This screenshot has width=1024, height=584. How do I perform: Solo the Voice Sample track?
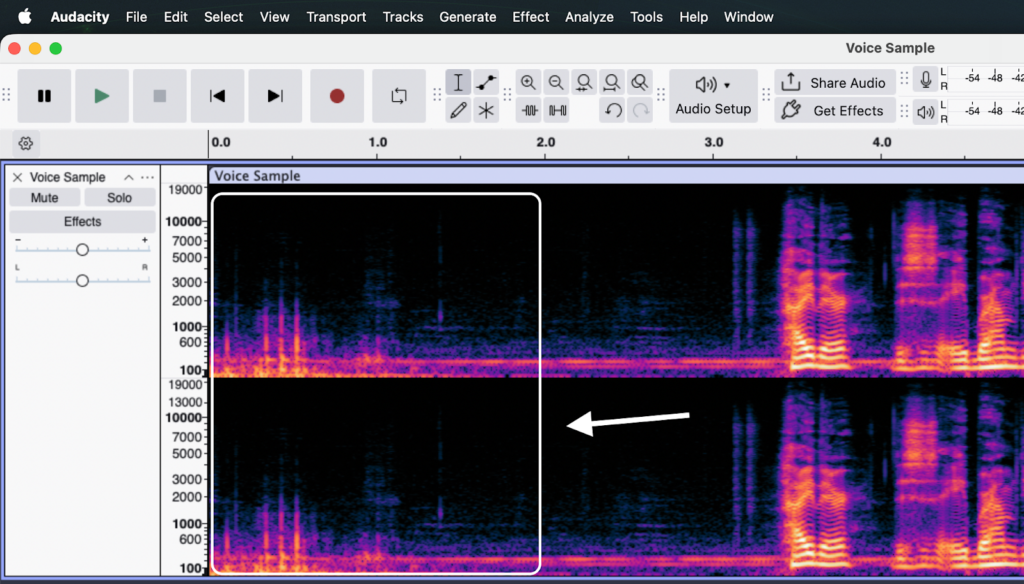(119, 198)
